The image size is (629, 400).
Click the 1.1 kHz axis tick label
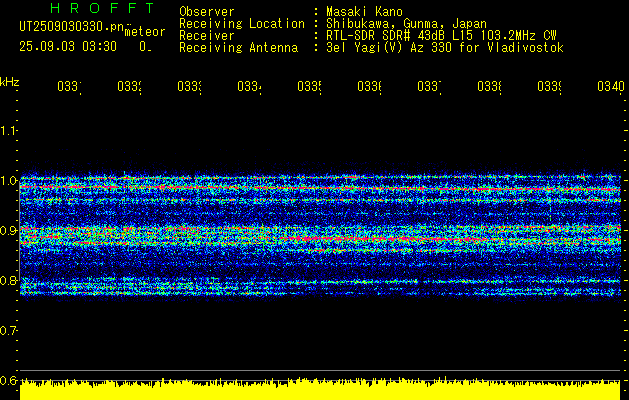(x=8, y=130)
